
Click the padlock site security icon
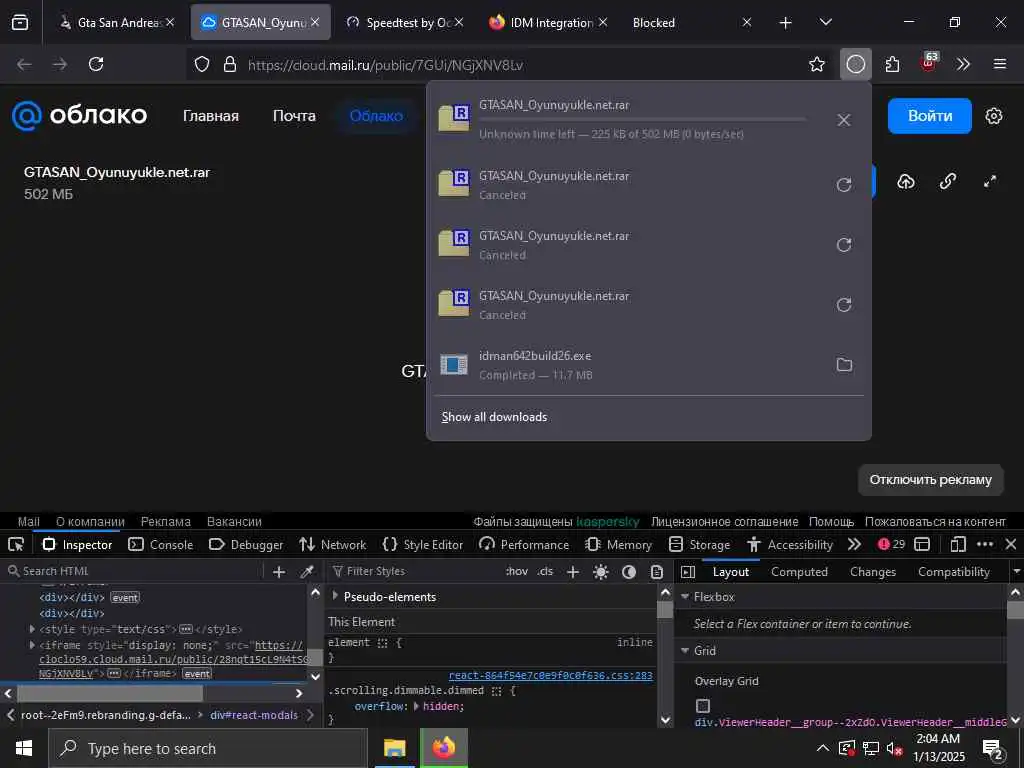[x=229, y=64]
